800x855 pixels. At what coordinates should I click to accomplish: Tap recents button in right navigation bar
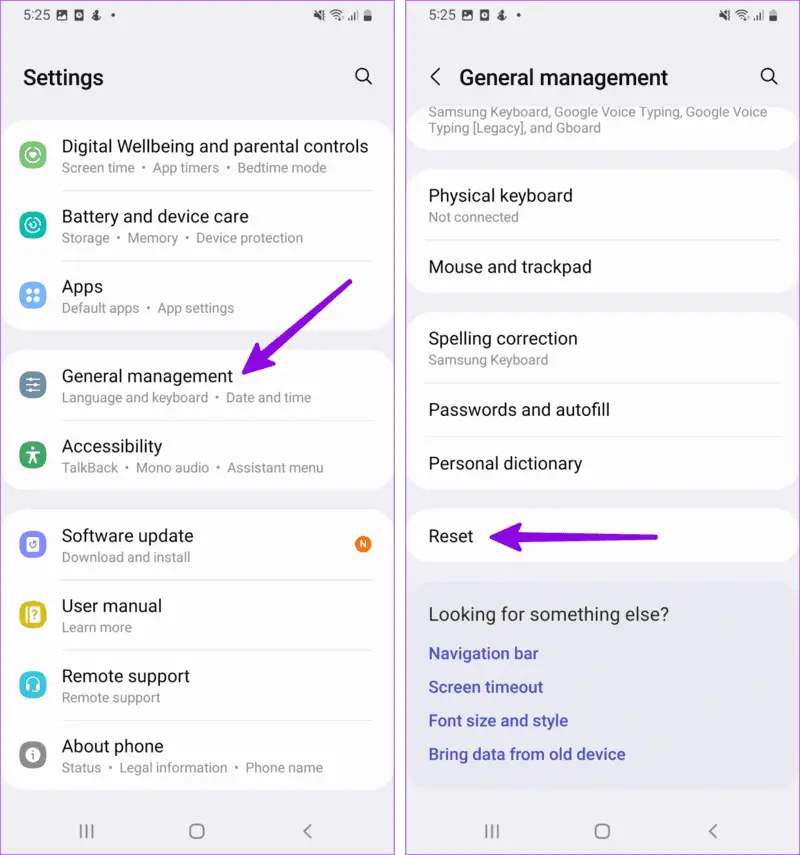tap(492, 831)
